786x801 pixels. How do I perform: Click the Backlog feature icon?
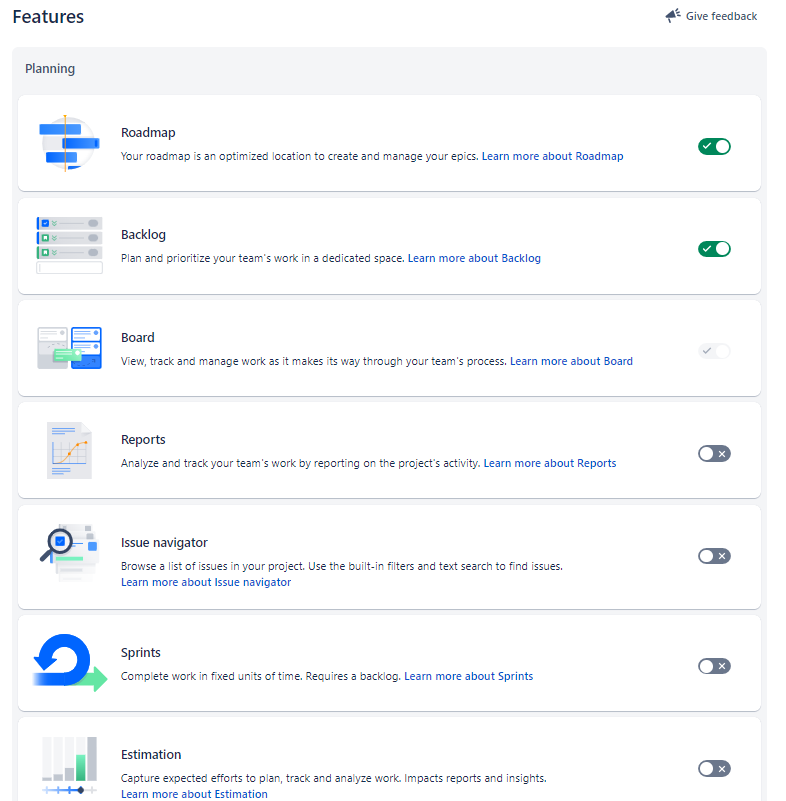coord(68,245)
